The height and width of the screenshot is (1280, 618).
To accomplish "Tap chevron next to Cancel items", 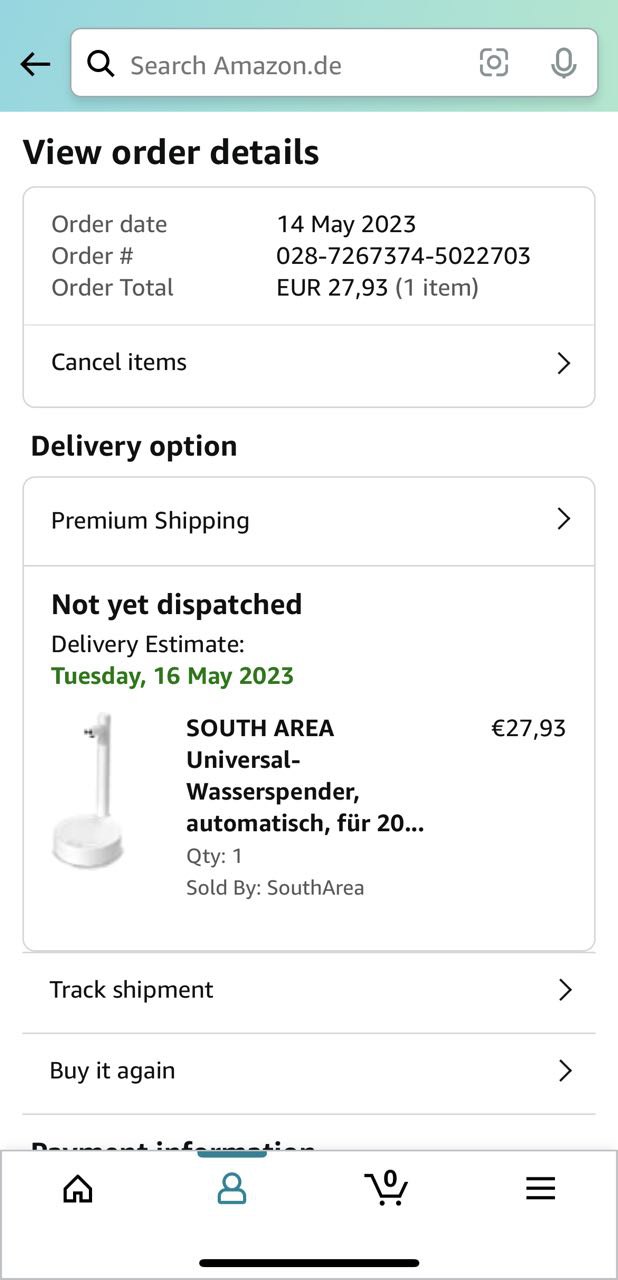I will (x=564, y=363).
